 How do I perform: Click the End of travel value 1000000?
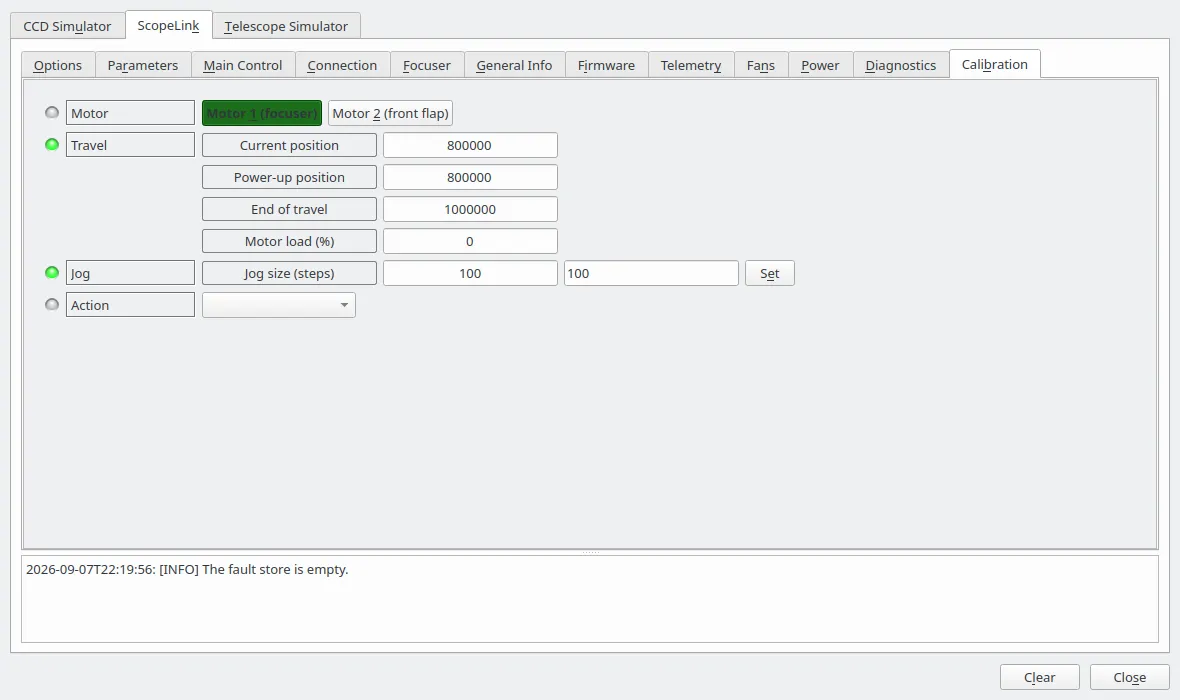pyautogui.click(x=470, y=209)
